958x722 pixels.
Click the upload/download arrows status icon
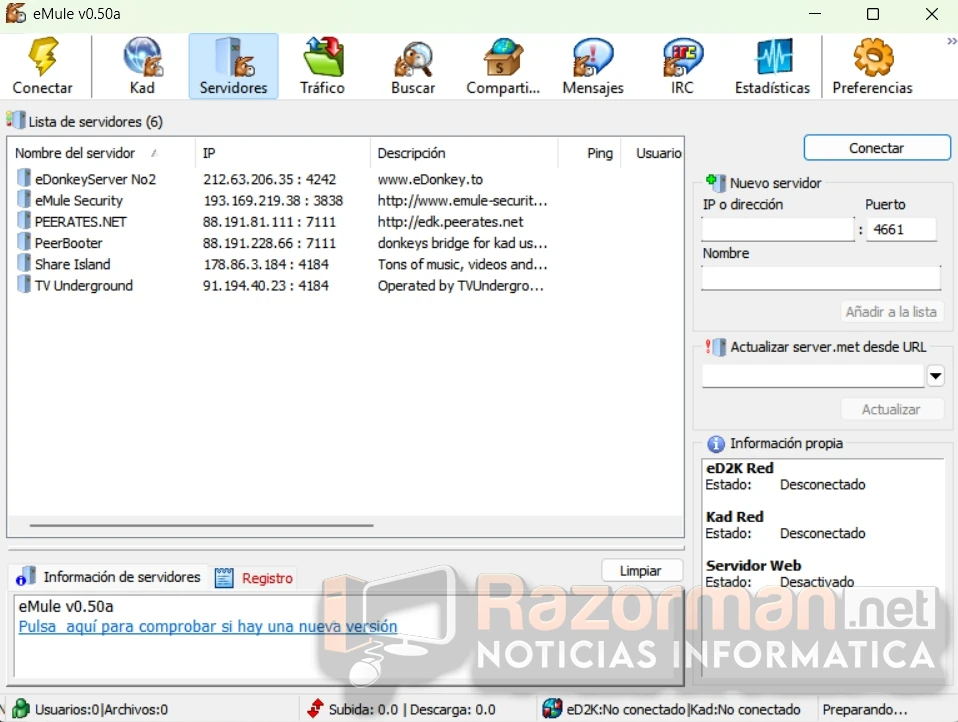(x=315, y=709)
